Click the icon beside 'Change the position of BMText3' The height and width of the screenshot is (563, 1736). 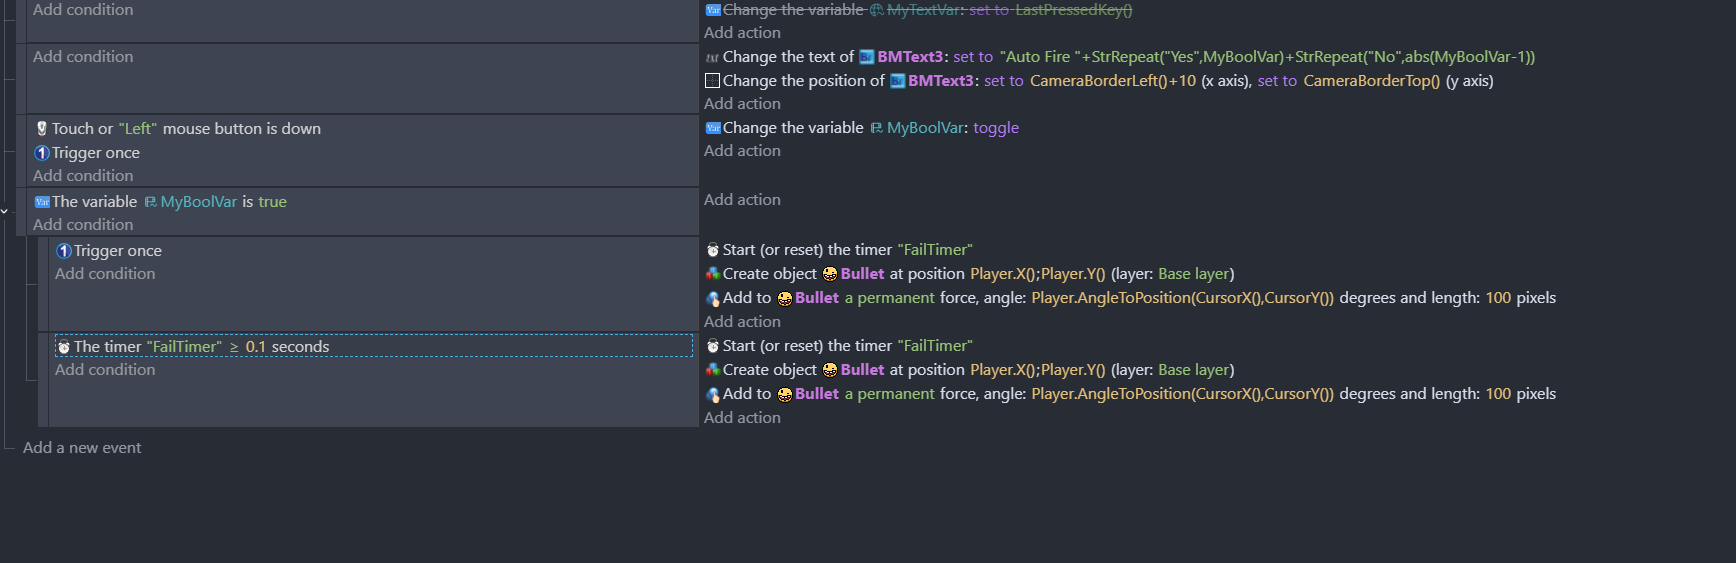coord(712,81)
